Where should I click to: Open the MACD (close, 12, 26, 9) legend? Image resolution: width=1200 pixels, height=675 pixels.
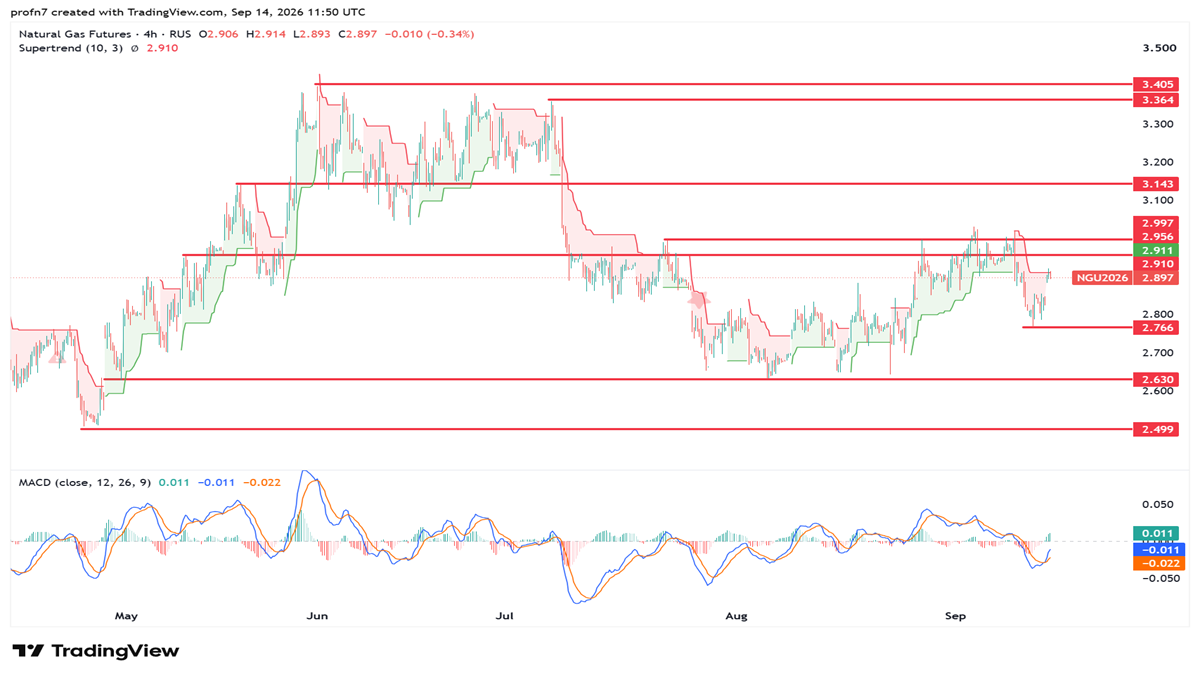86,483
